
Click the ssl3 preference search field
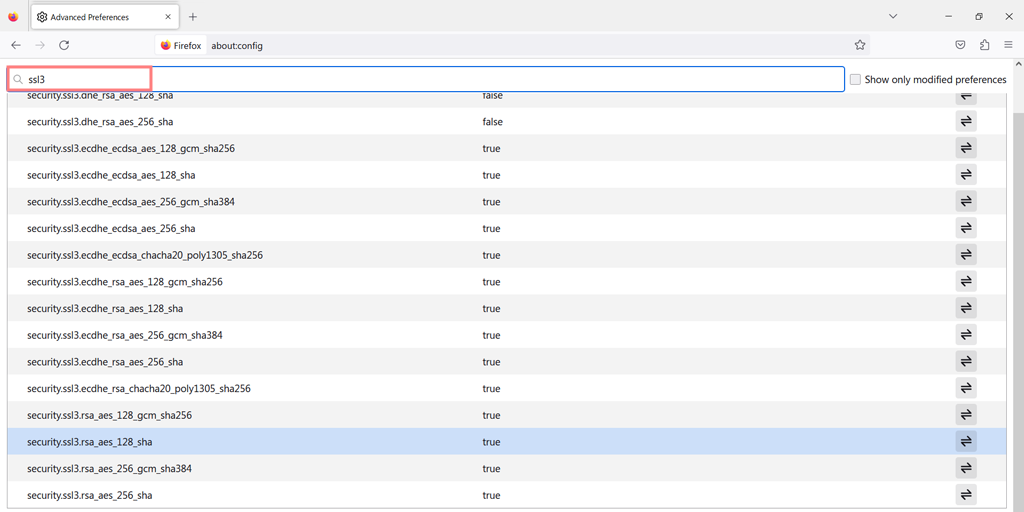coord(426,79)
